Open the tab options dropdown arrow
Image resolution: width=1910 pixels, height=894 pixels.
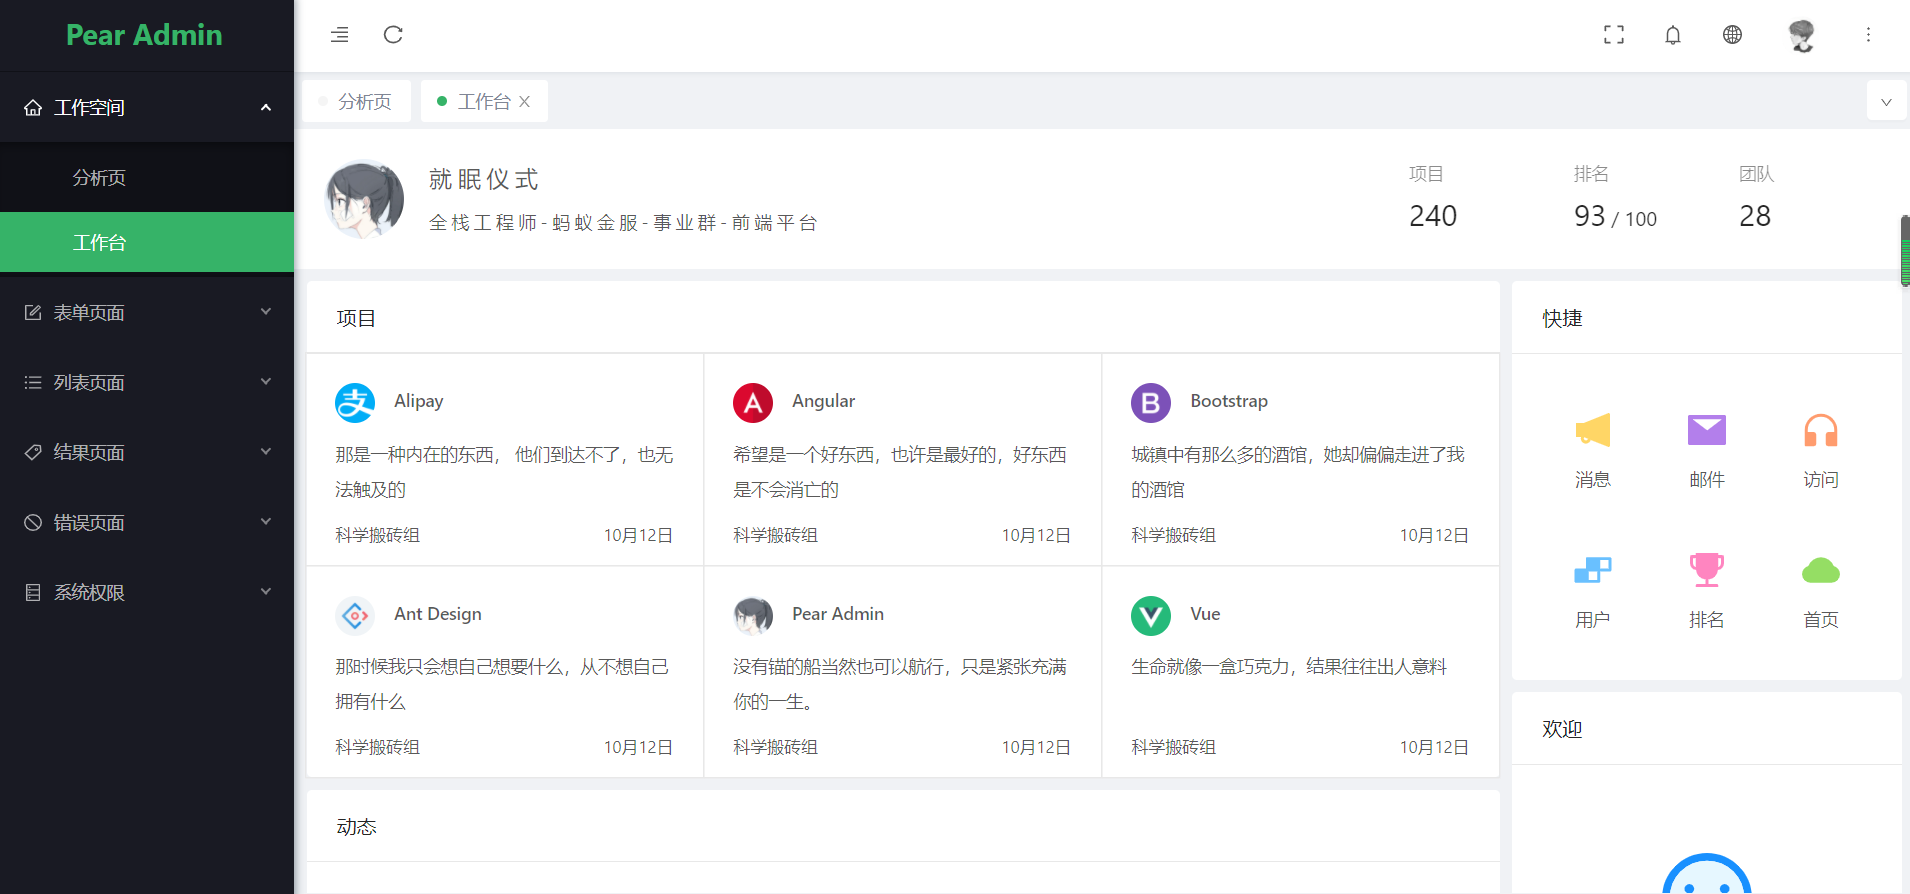(1886, 101)
